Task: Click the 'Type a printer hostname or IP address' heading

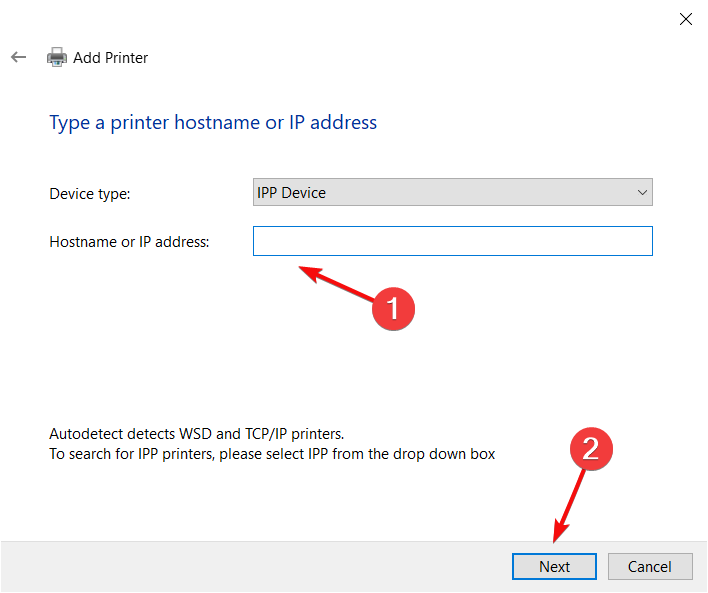Action: (x=213, y=123)
